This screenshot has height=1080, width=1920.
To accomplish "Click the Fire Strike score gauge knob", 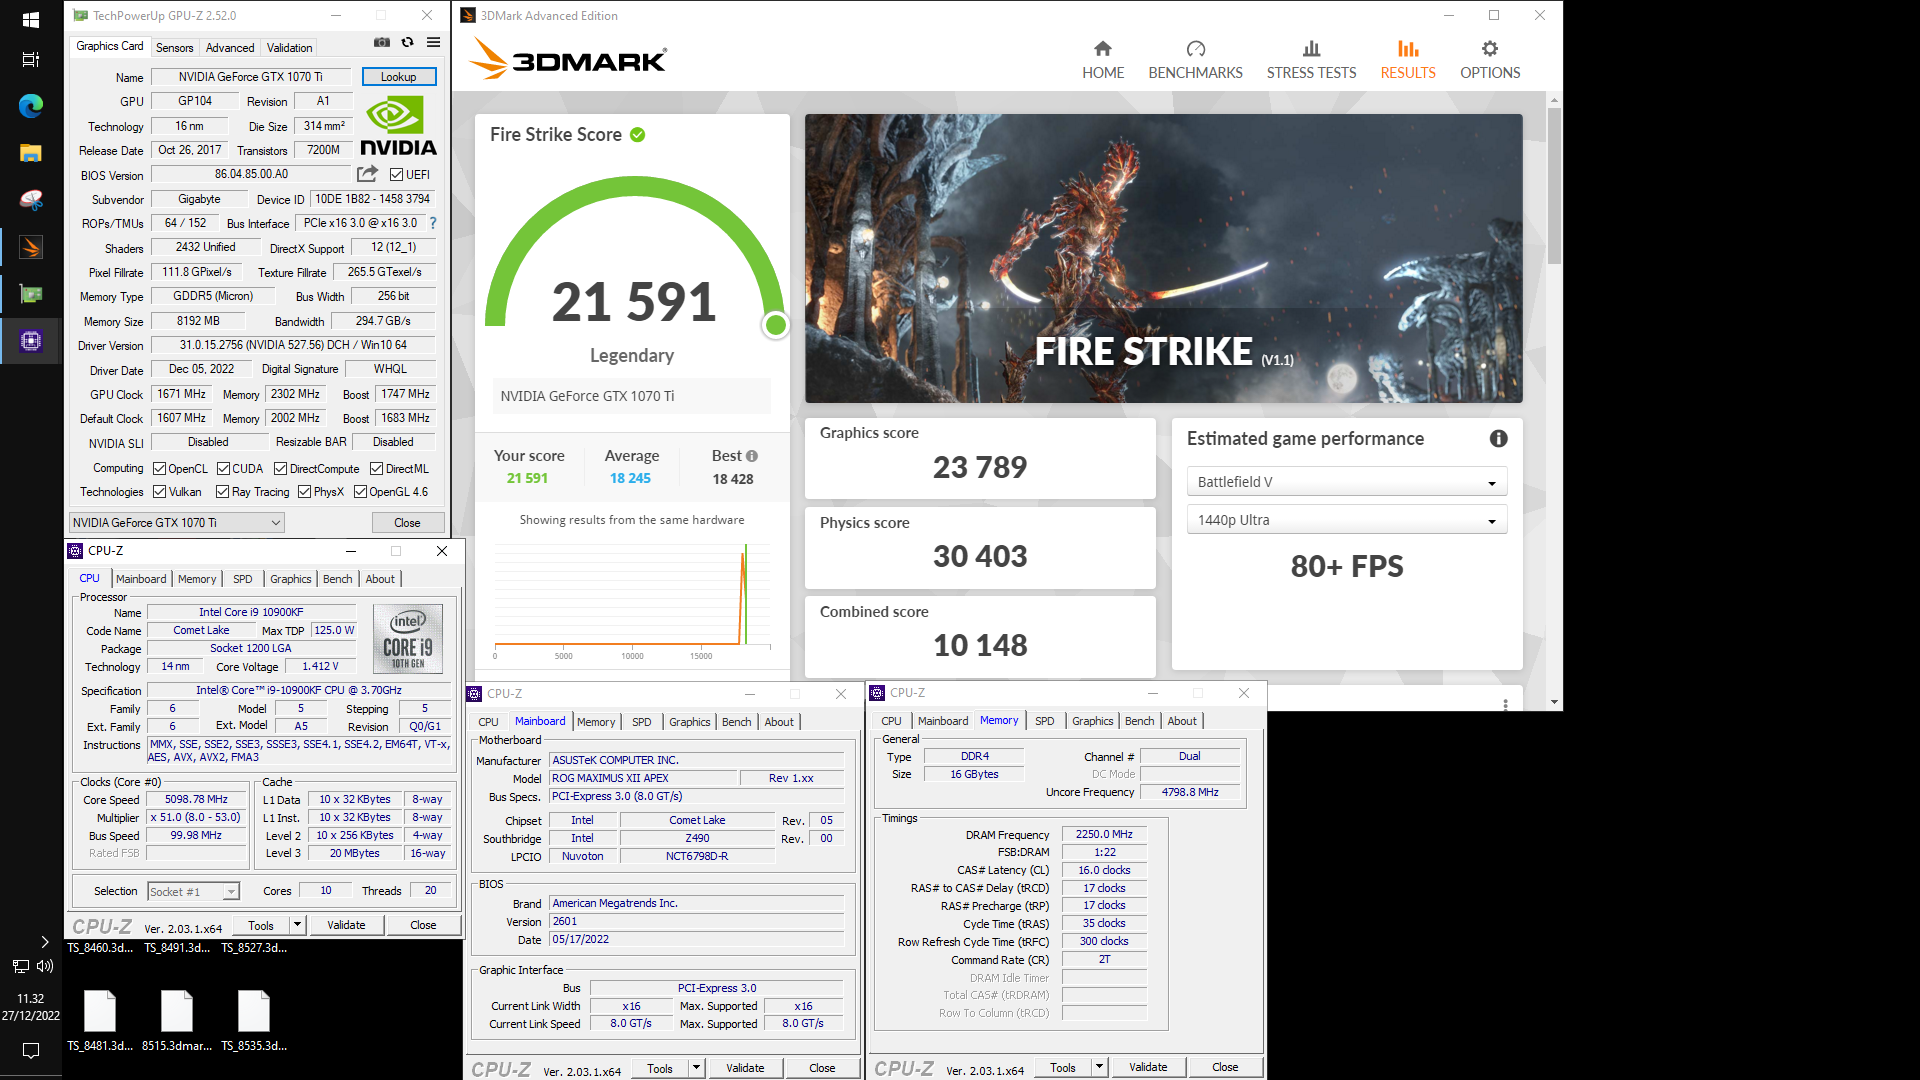I will (776, 325).
